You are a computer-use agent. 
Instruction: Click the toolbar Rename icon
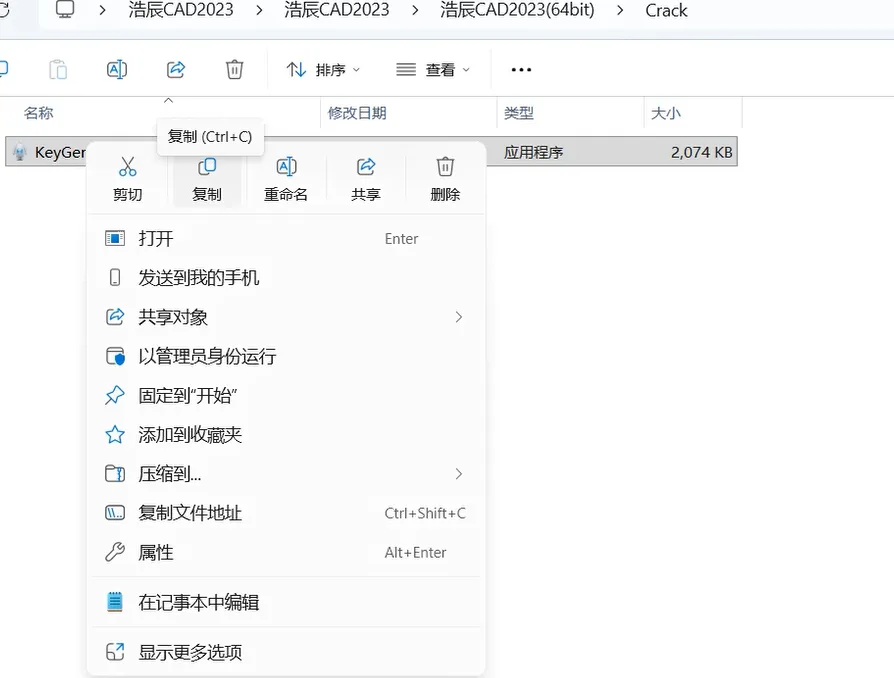pos(117,70)
